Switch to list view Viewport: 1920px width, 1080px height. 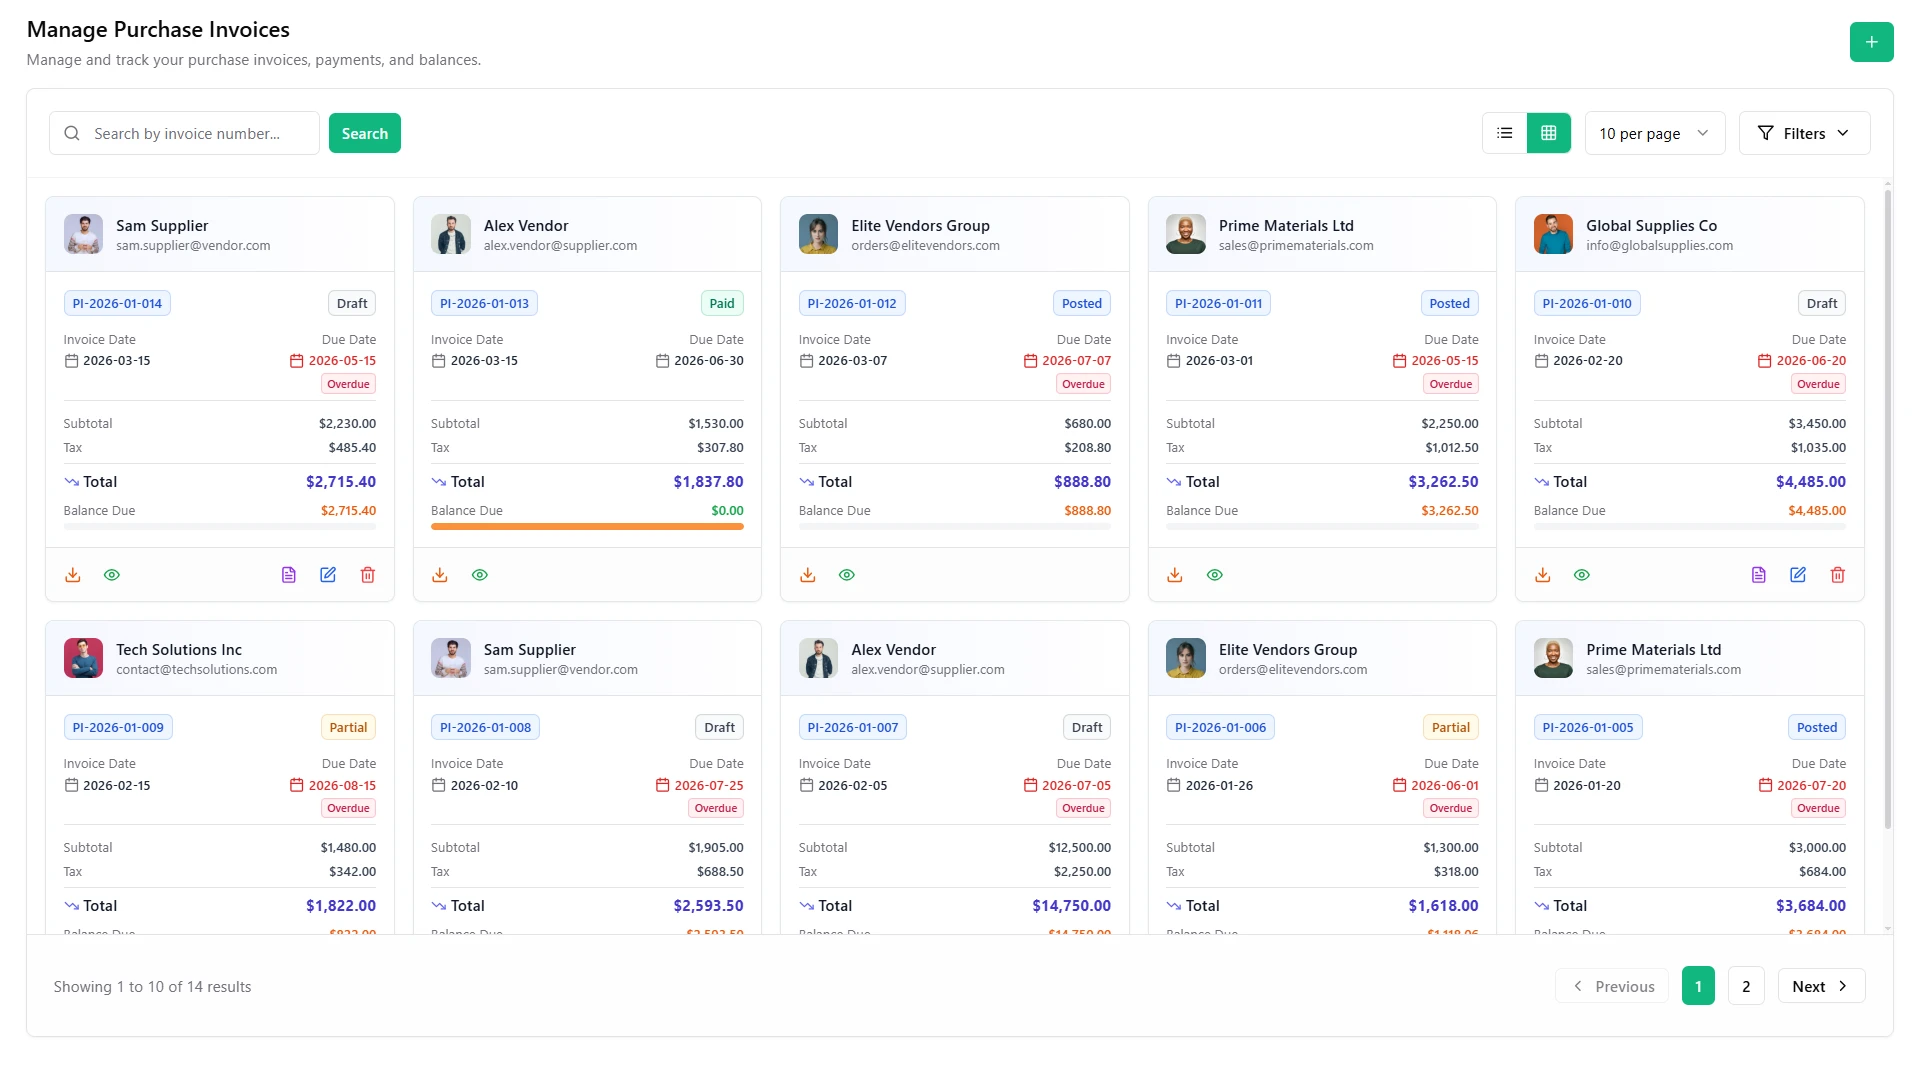[1504, 133]
